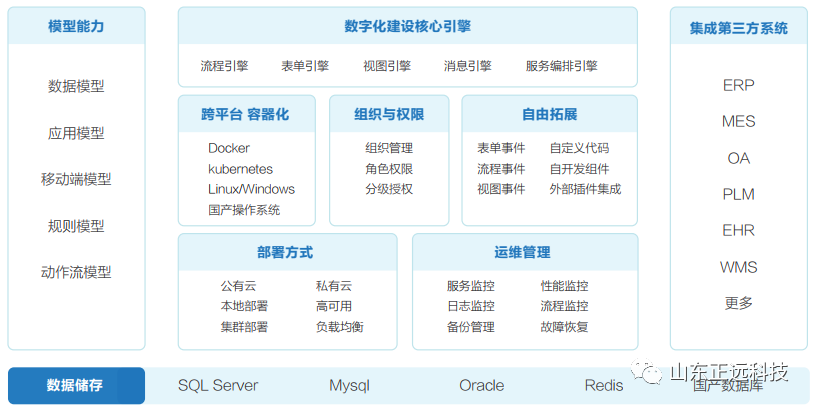Select 流程引擎 in core engine row

(224, 66)
